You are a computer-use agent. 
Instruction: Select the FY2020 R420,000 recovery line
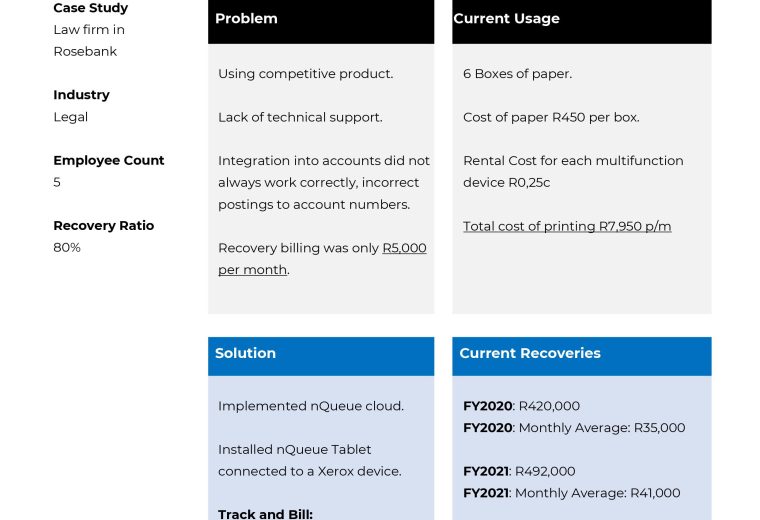tap(521, 406)
